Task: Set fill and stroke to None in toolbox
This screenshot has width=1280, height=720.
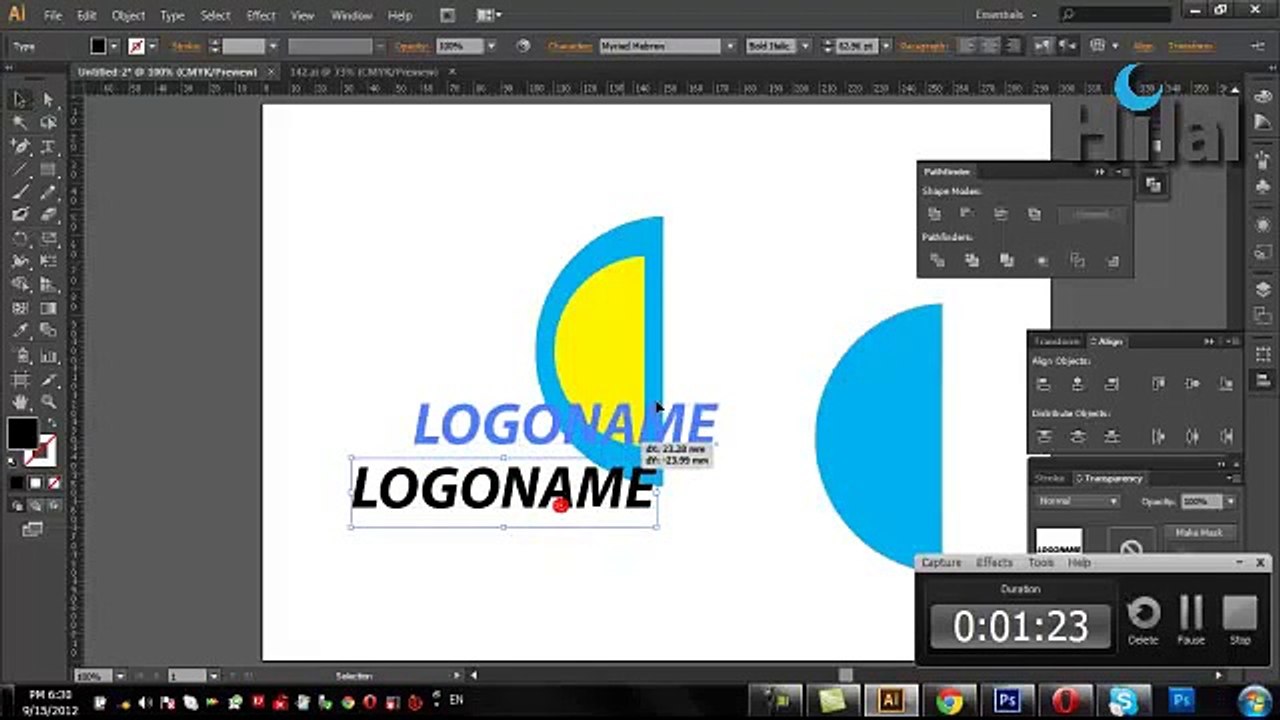Action: click(53, 483)
